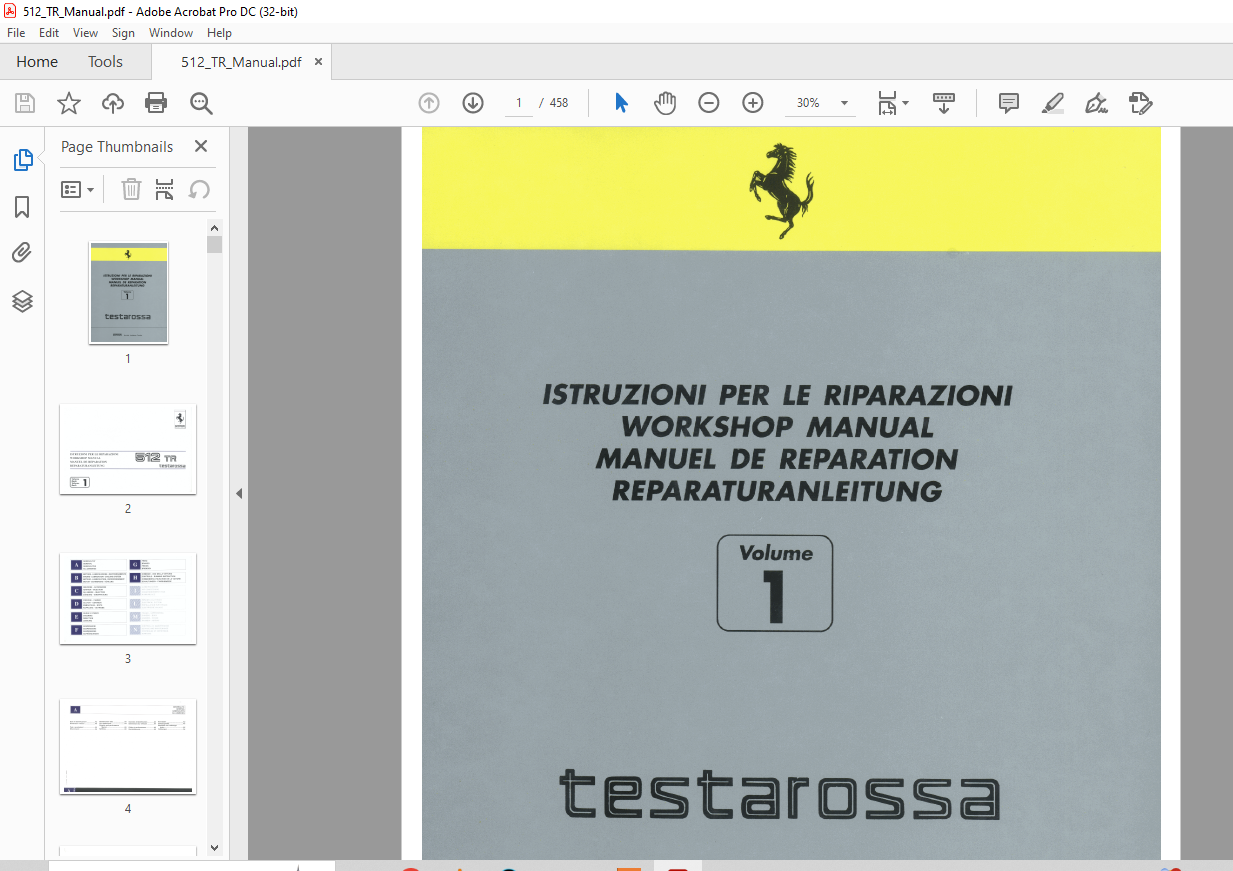The width and height of the screenshot is (1233, 871).
Task: Select the page 3 thumbnail
Action: coord(128,599)
